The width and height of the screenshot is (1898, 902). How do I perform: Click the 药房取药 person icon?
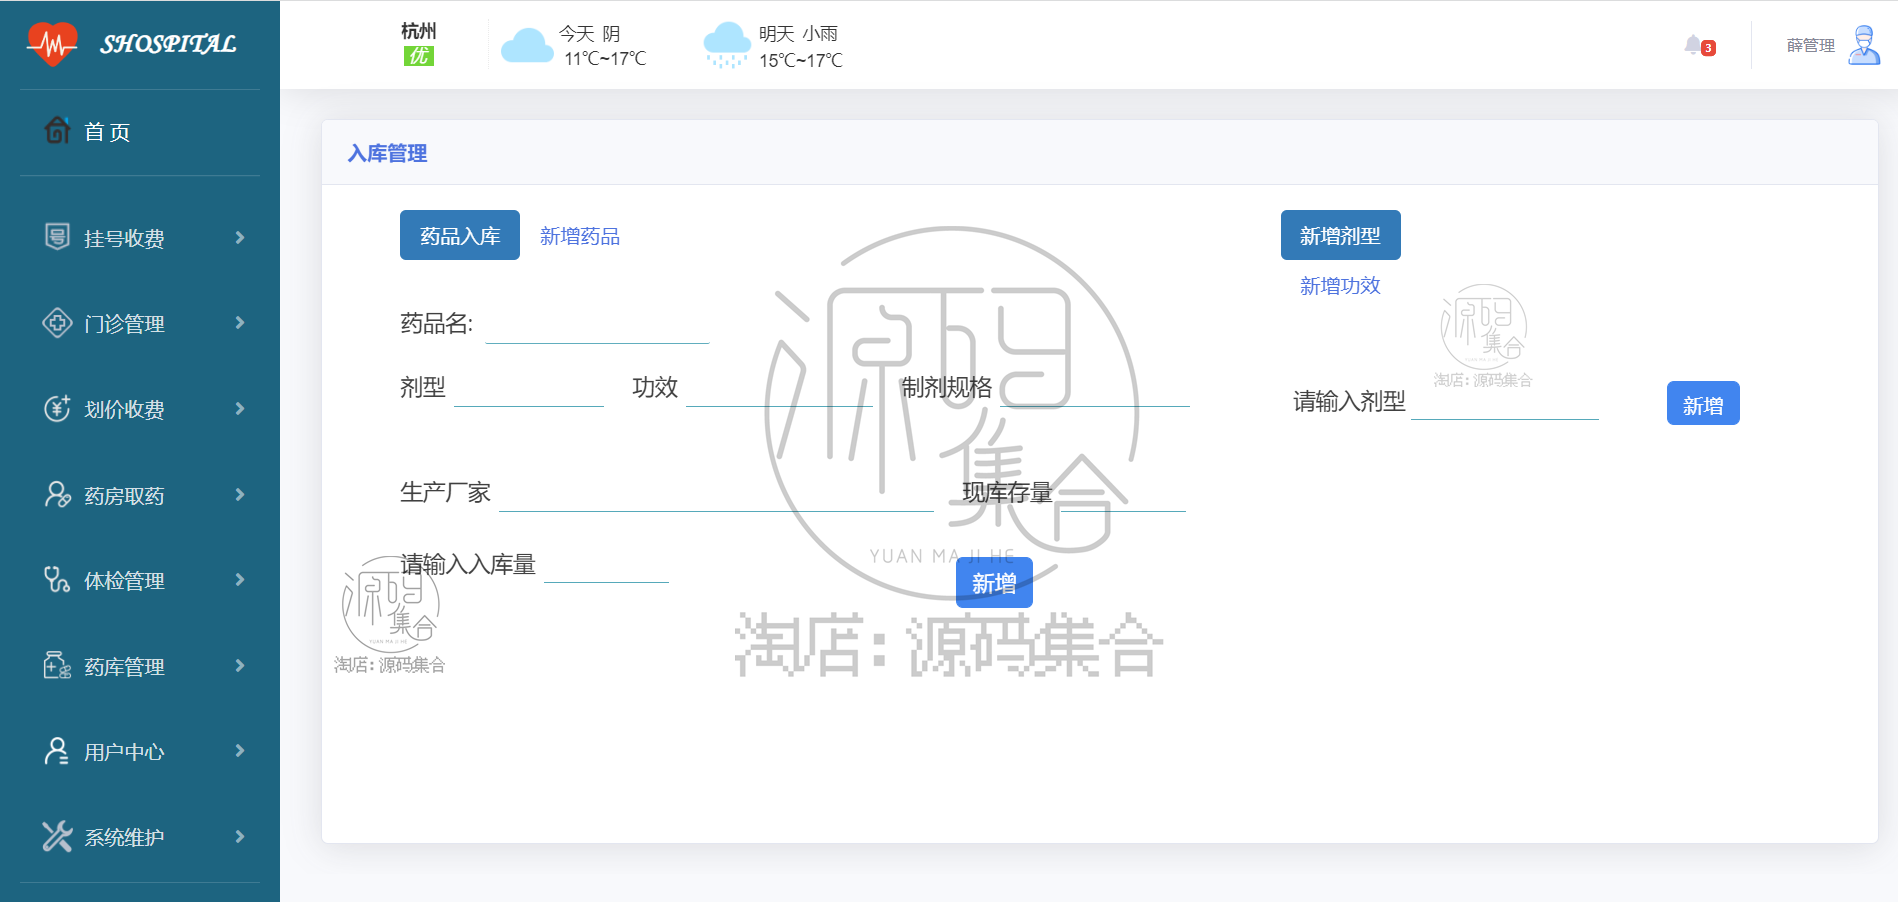57,494
